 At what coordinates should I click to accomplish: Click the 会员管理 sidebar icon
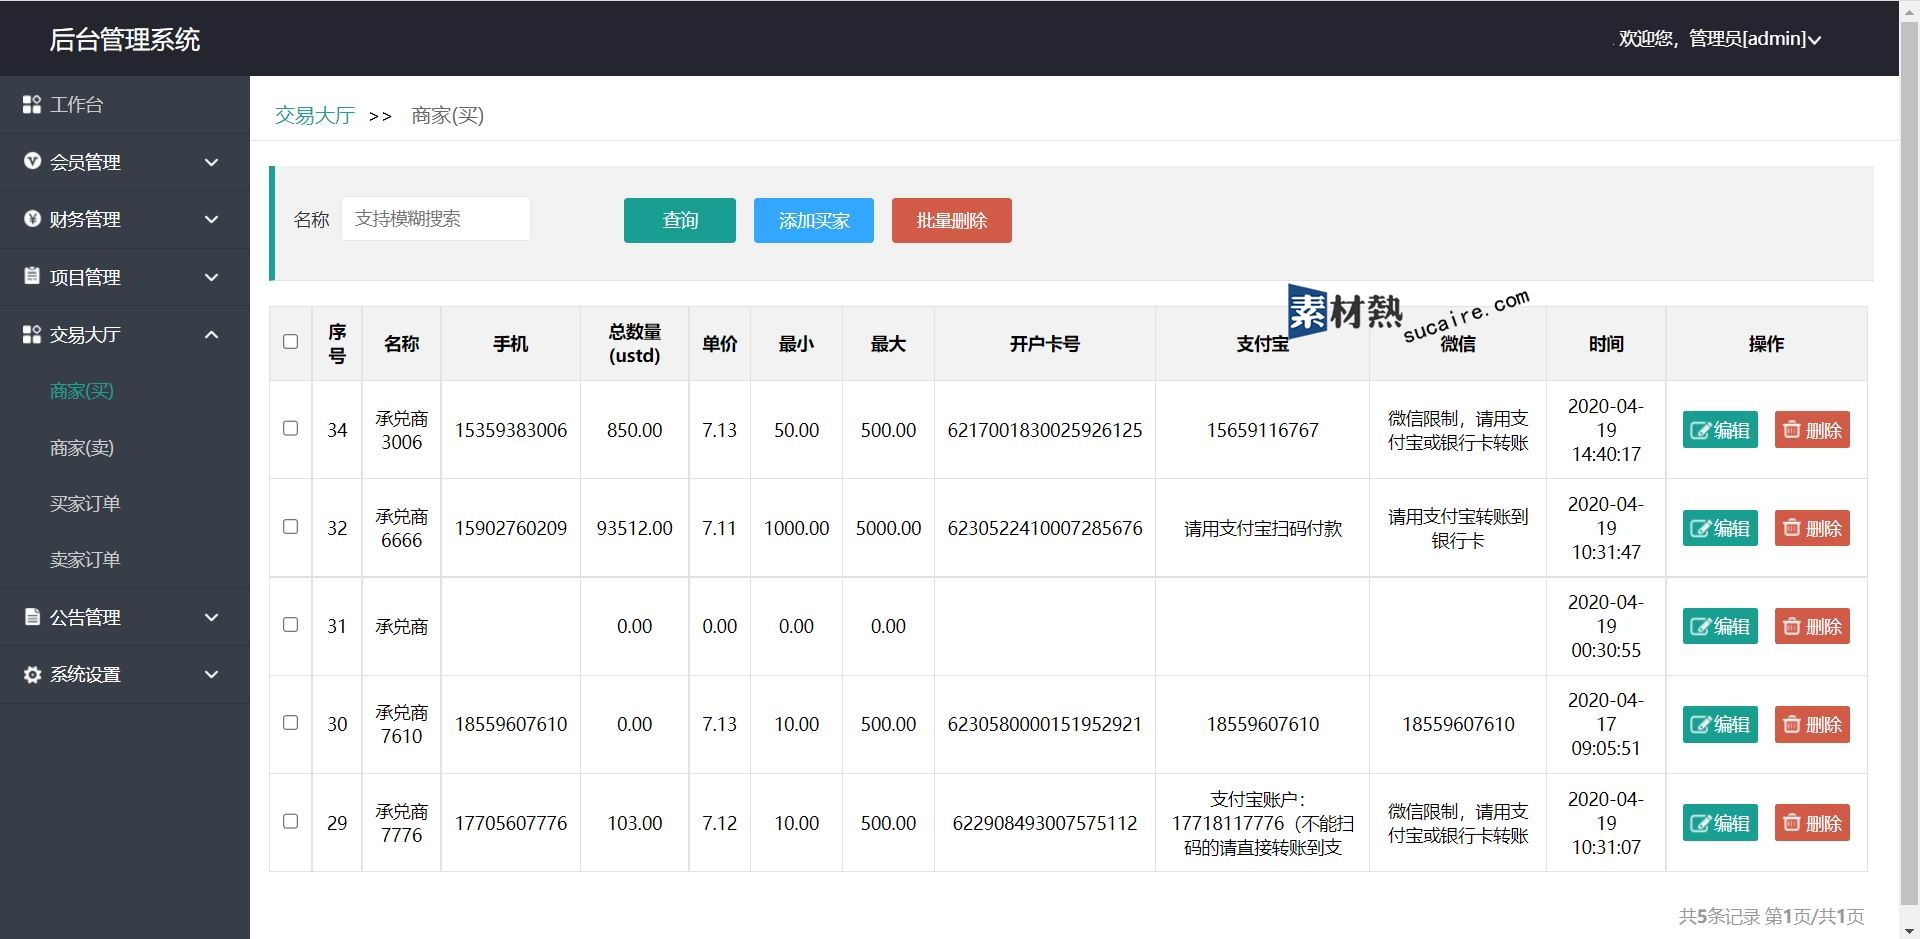pos(32,161)
